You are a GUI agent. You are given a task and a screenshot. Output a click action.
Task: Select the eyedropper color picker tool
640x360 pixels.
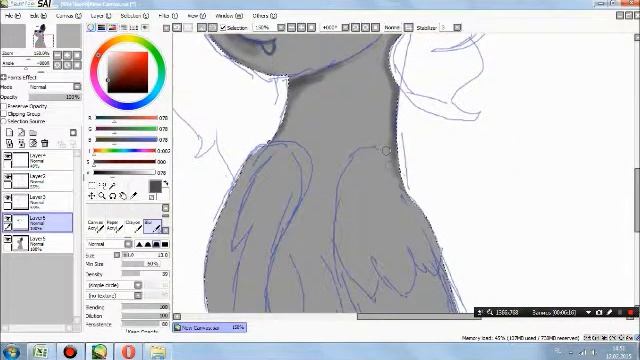pos(133,196)
